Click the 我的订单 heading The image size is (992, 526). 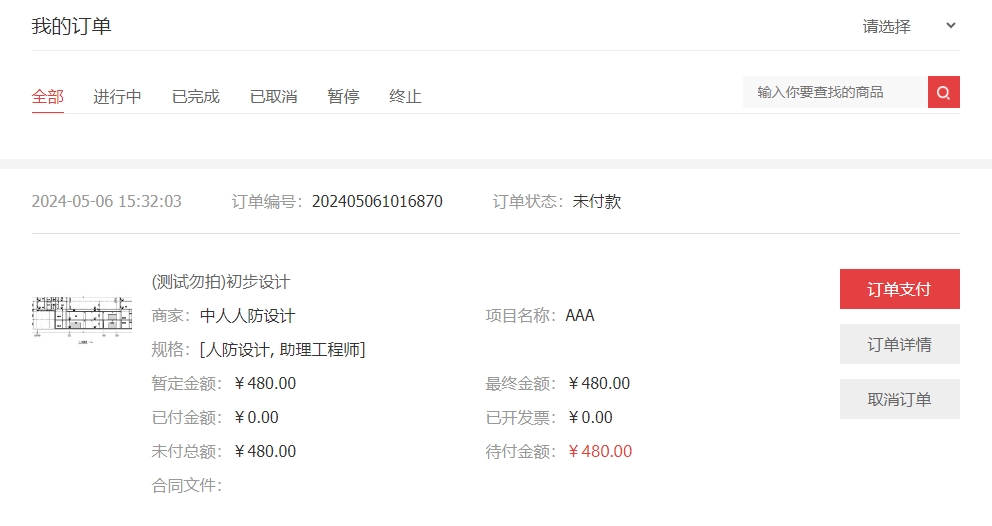[71, 27]
